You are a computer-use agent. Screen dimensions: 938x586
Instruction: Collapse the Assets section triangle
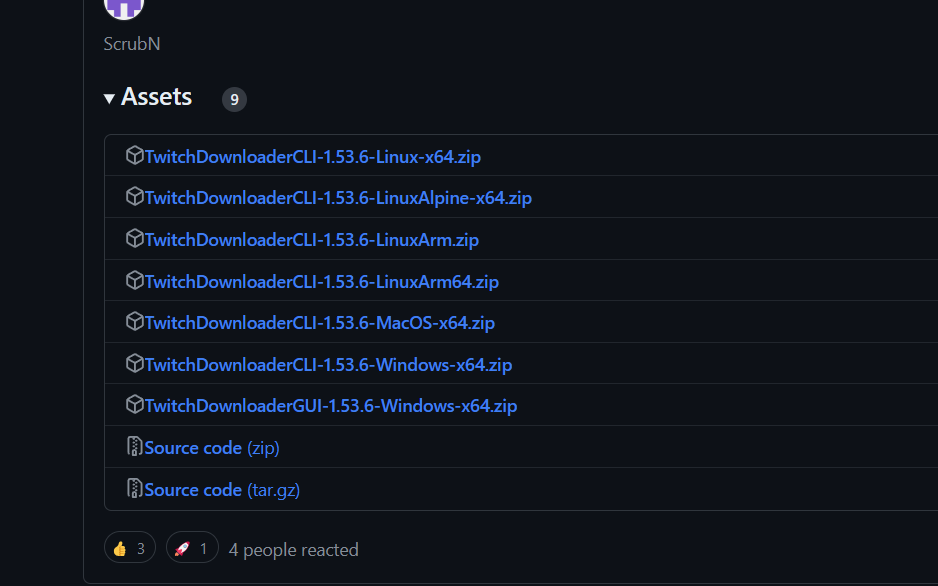click(x=109, y=98)
